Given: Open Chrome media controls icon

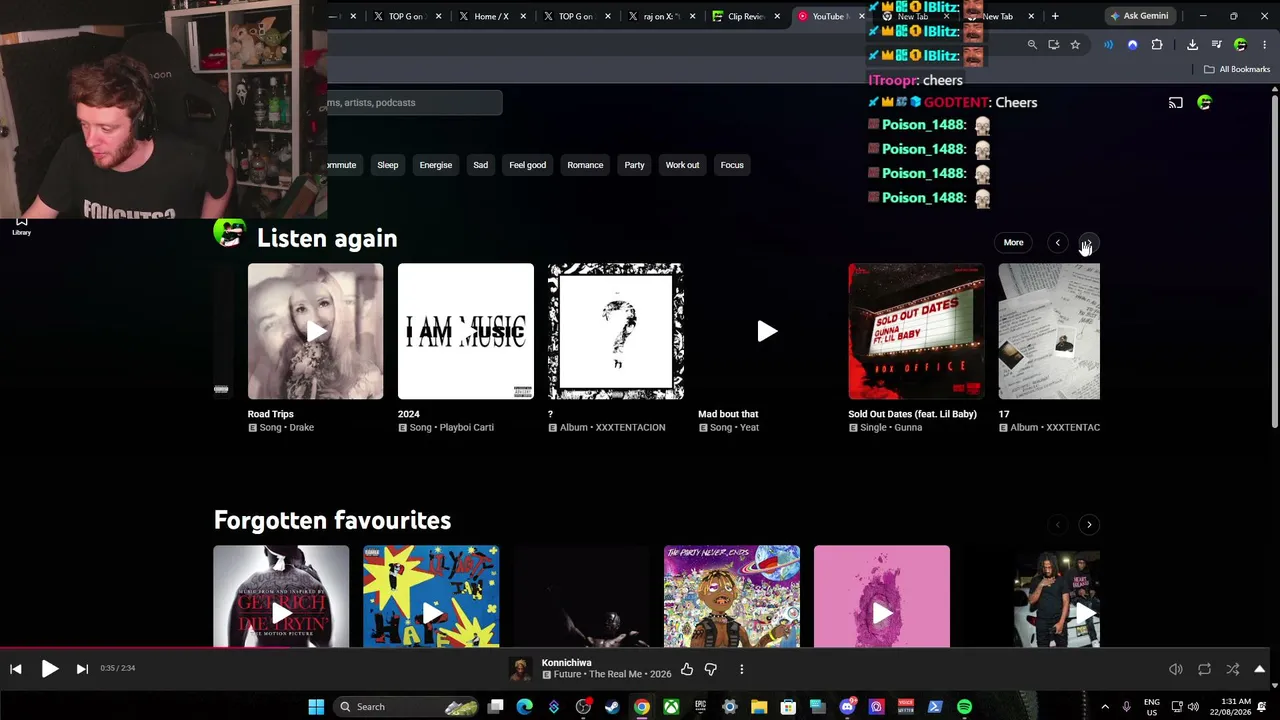Looking at the screenshot, I should point(1216,45).
